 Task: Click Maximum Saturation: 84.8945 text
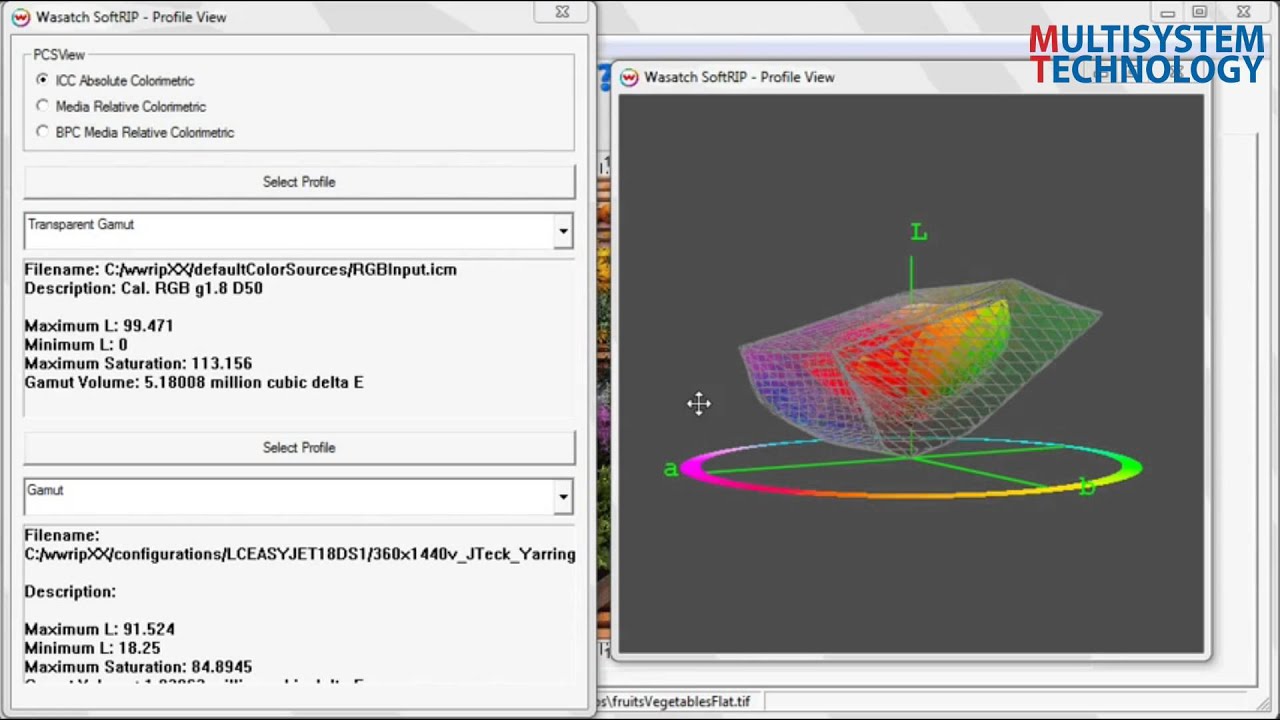click(138, 667)
